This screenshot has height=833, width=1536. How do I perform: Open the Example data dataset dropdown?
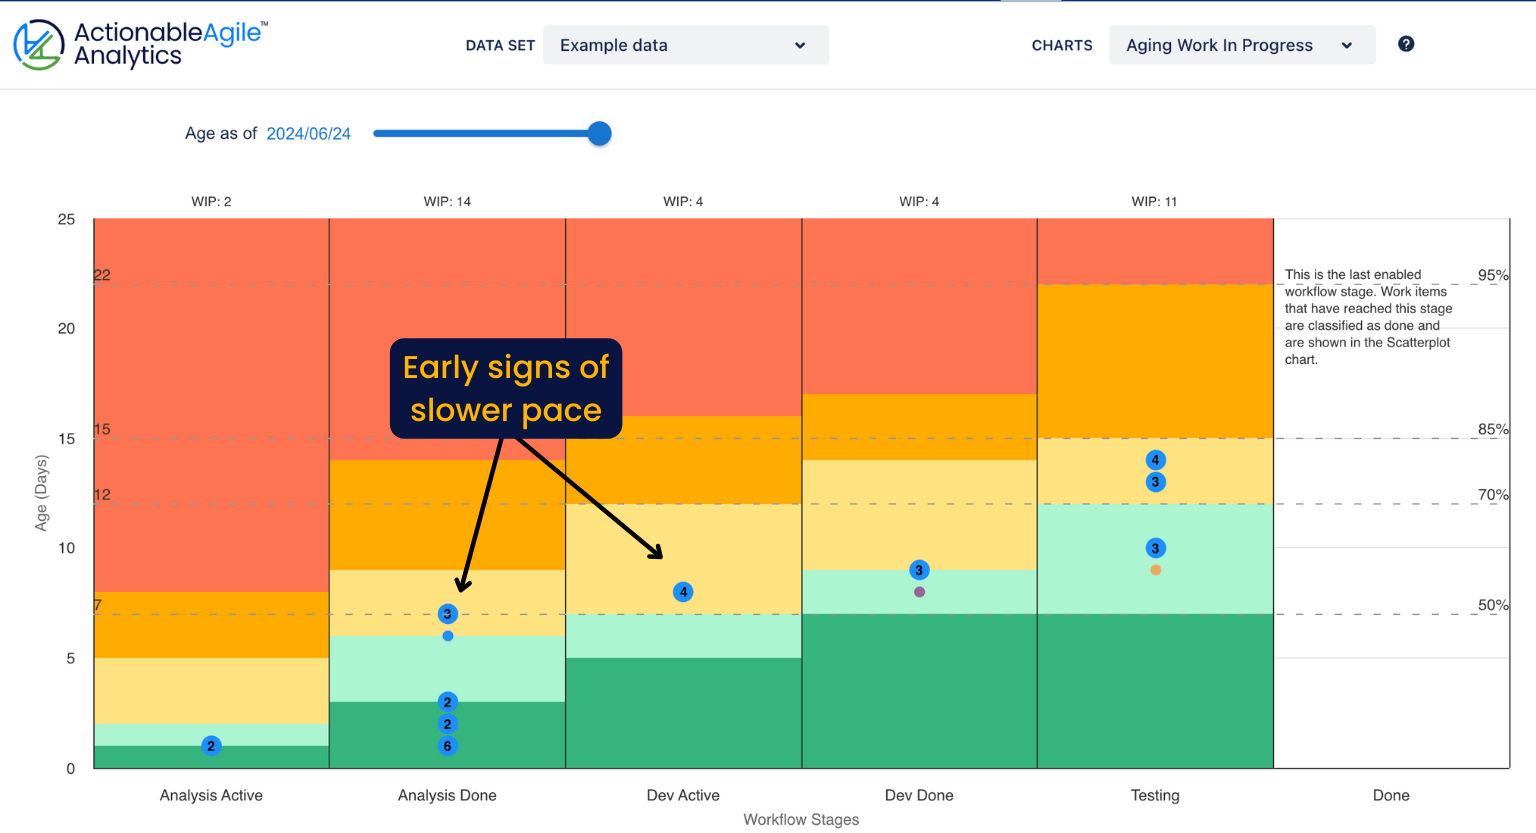point(685,44)
